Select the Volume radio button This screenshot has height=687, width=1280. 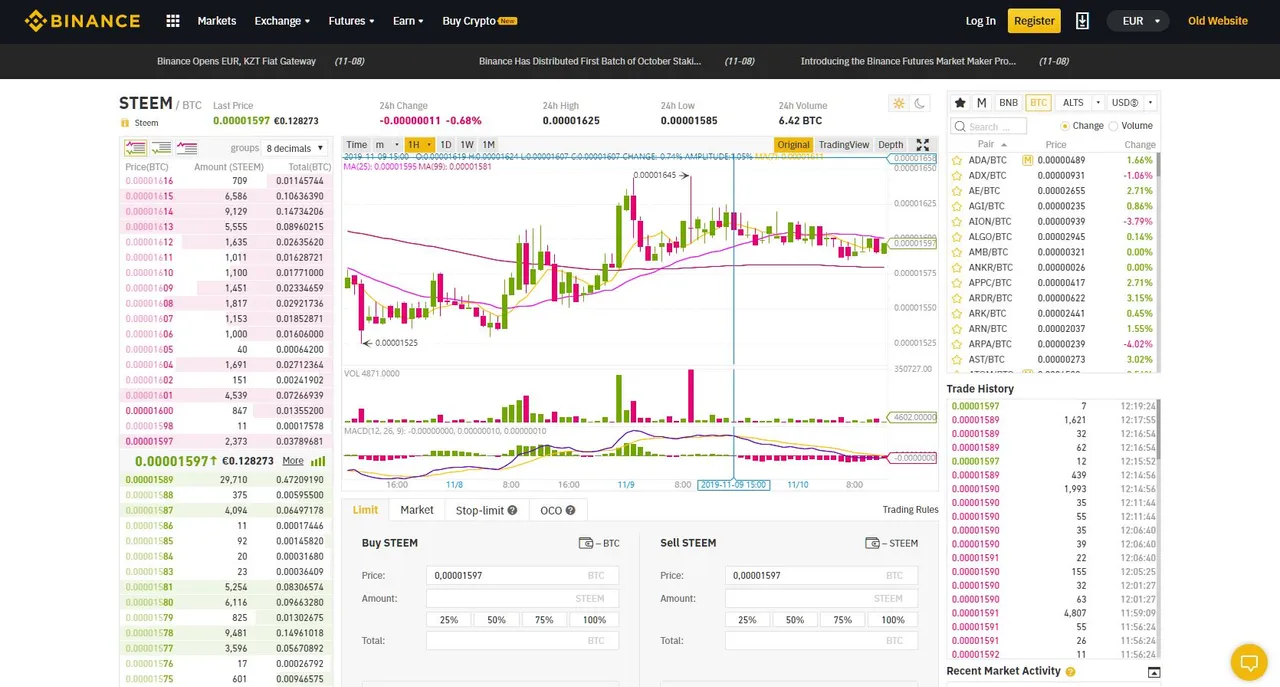pos(1113,126)
